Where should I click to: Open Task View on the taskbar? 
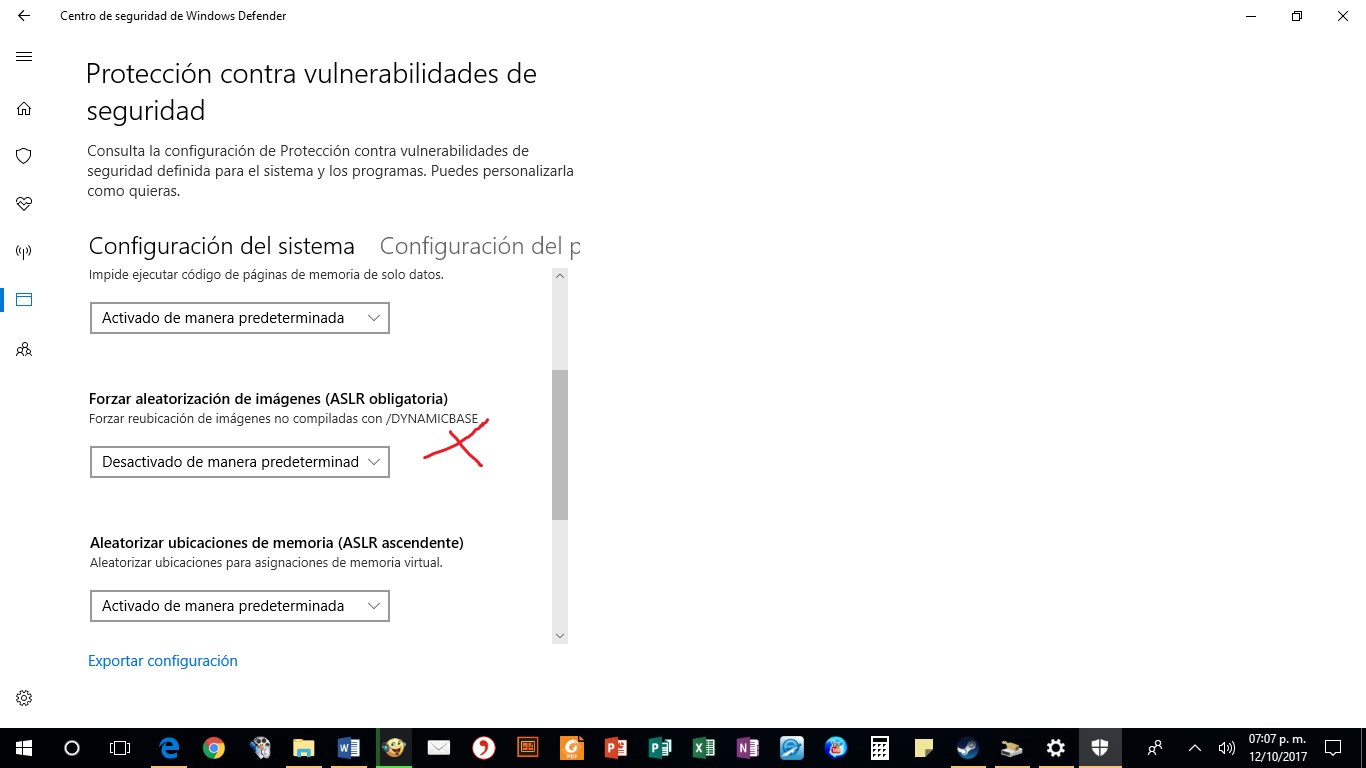119,748
